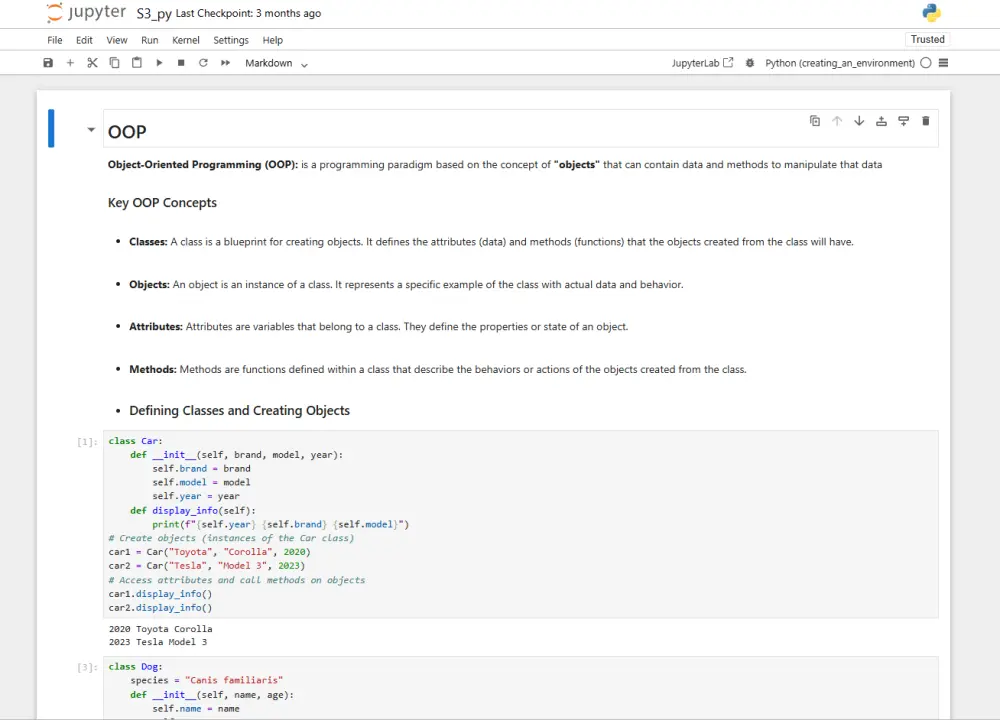Viewport: 1000px width, 720px height.
Task: Click the Methods bullet point
Action: pyautogui.click(x=438, y=369)
